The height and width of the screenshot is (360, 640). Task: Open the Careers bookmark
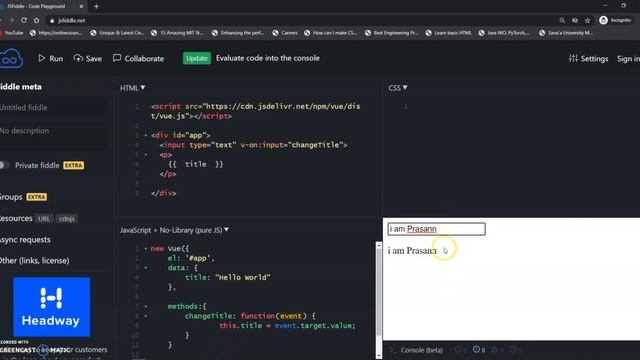click(x=285, y=33)
